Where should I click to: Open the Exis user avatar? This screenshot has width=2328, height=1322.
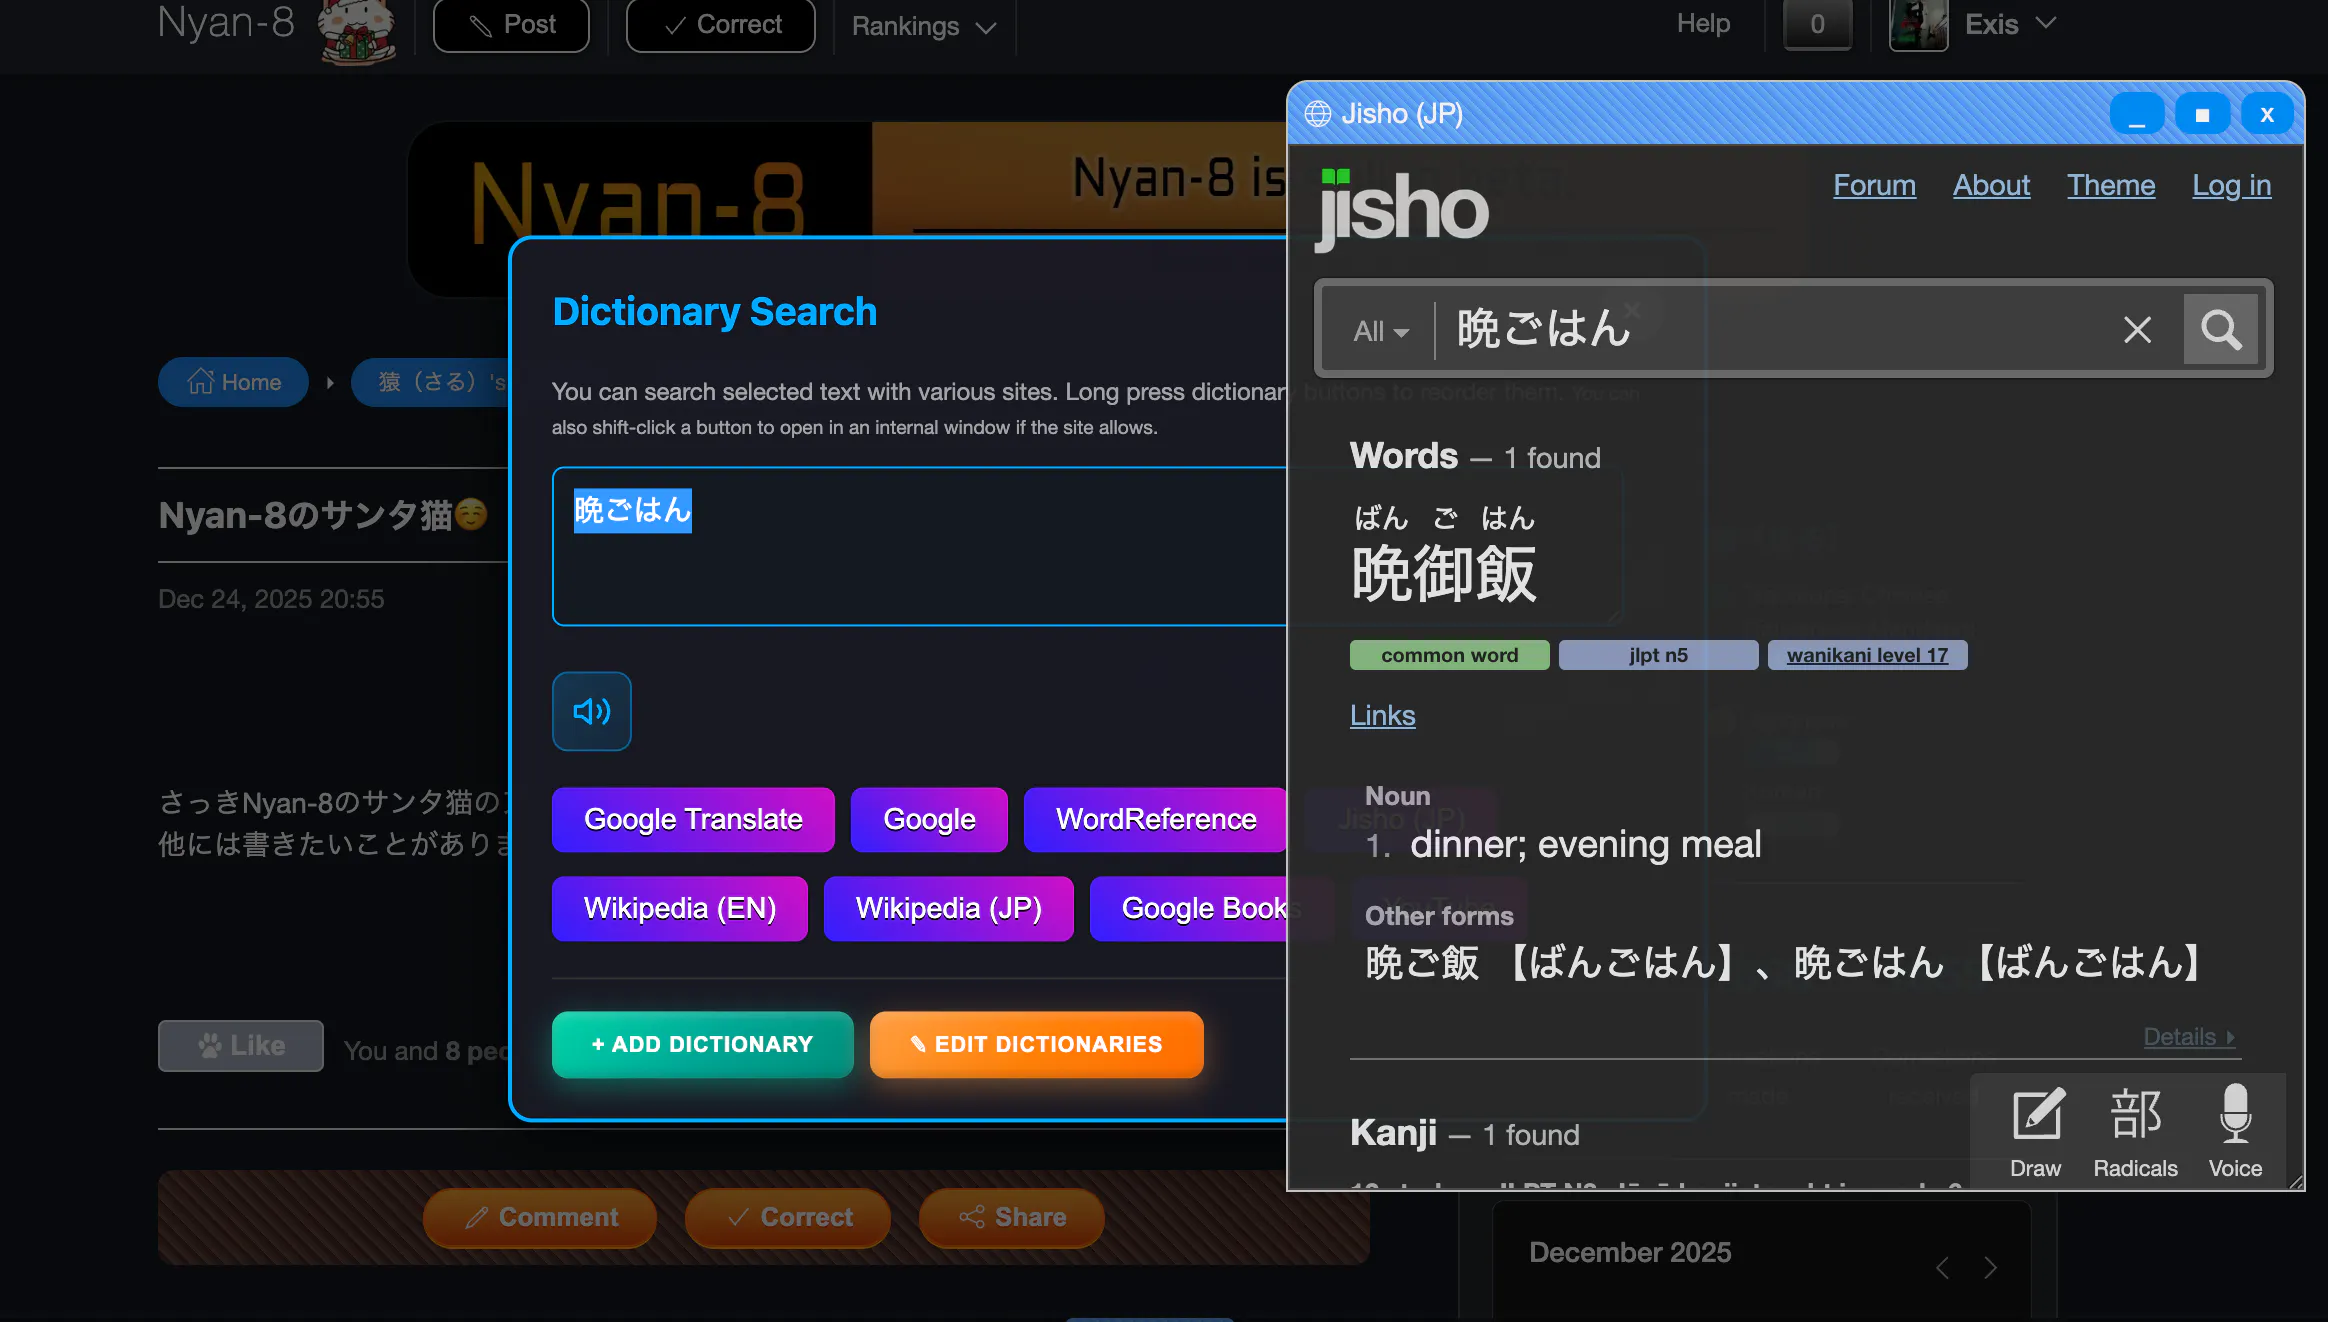coord(1918,24)
